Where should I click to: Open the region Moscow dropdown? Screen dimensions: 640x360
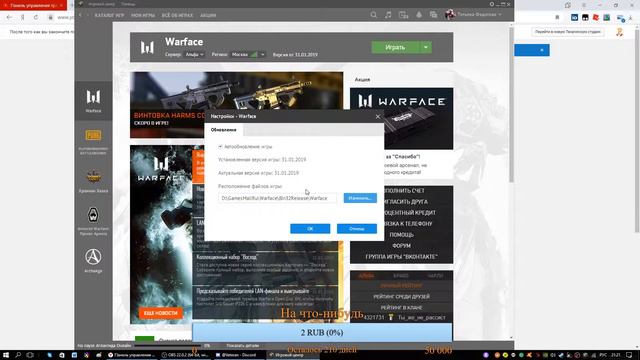coord(248,54)
